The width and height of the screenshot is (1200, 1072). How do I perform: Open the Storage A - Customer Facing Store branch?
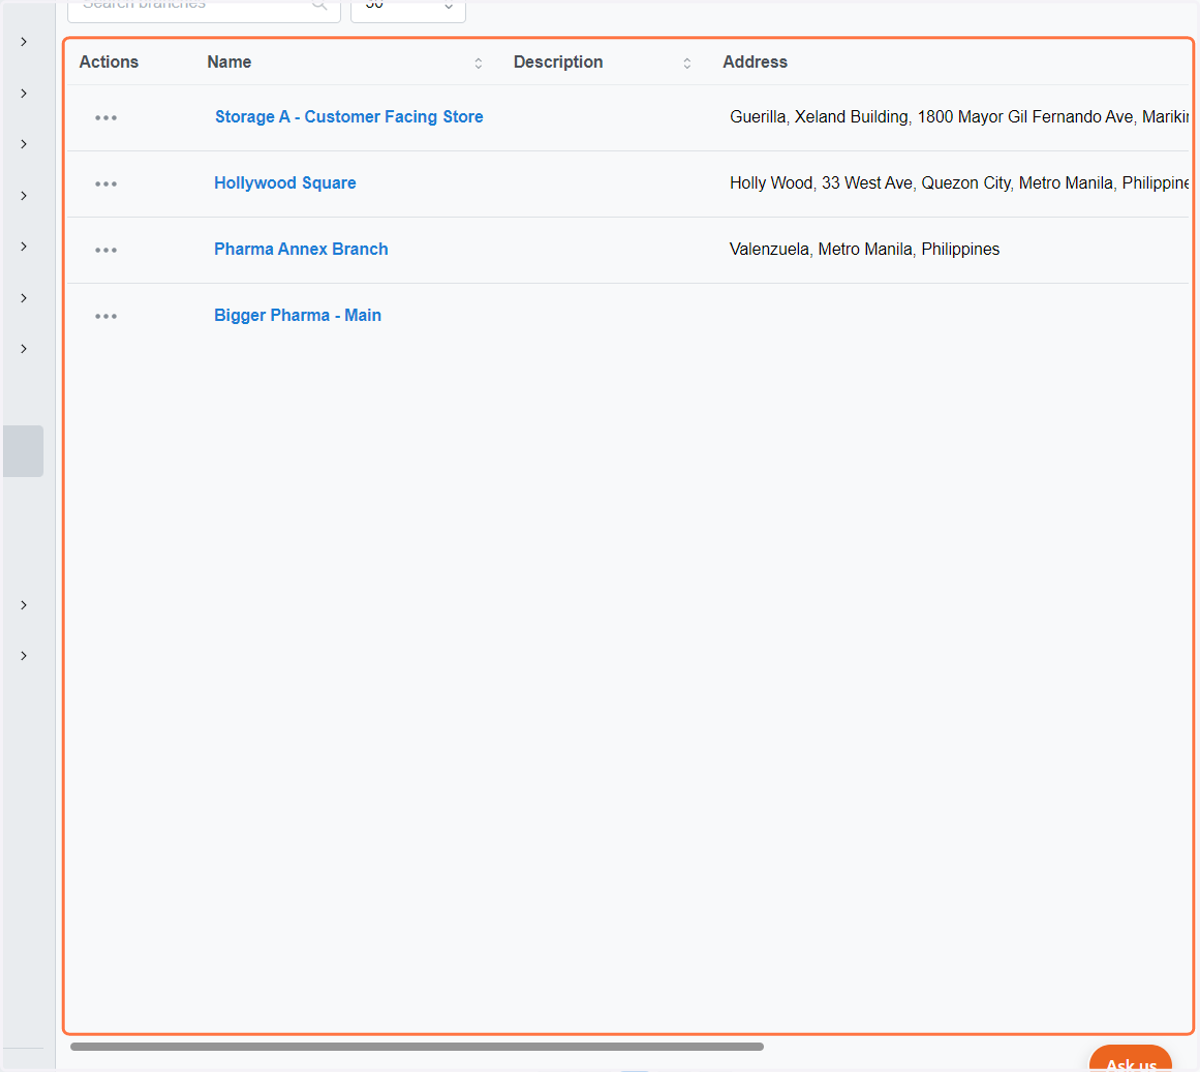[349, 117]
